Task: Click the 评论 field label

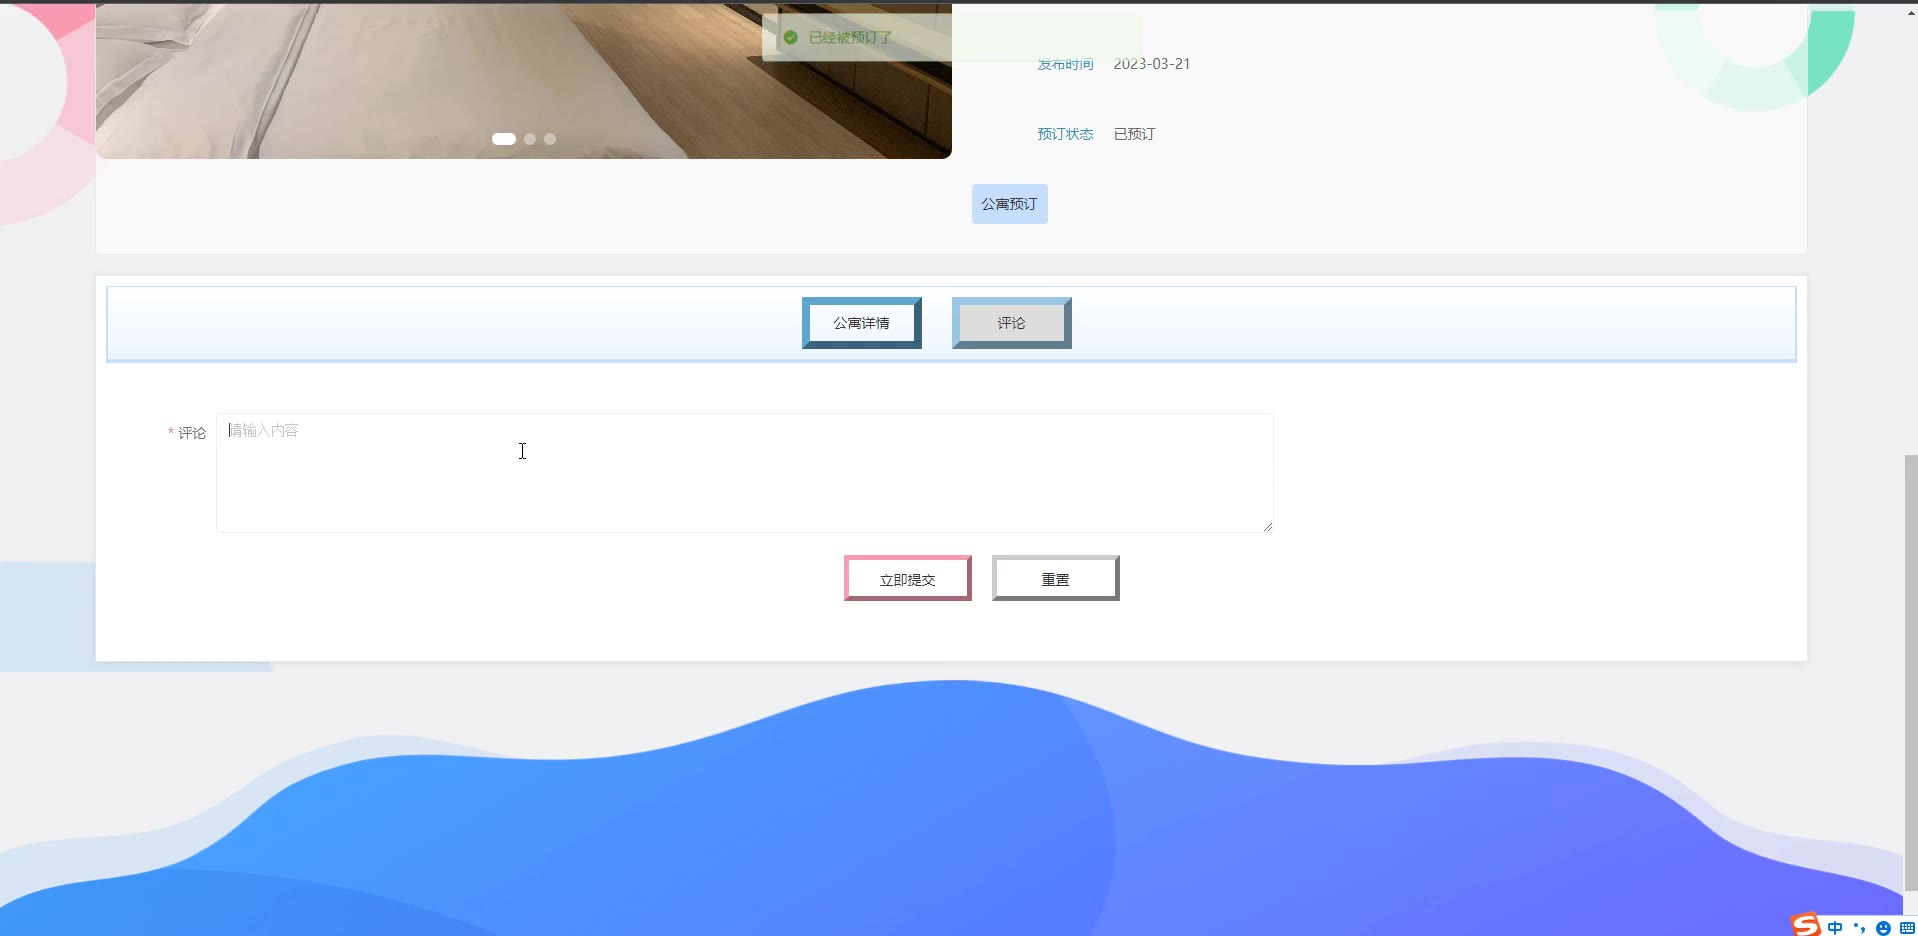Action: click(x=192, y=433)
